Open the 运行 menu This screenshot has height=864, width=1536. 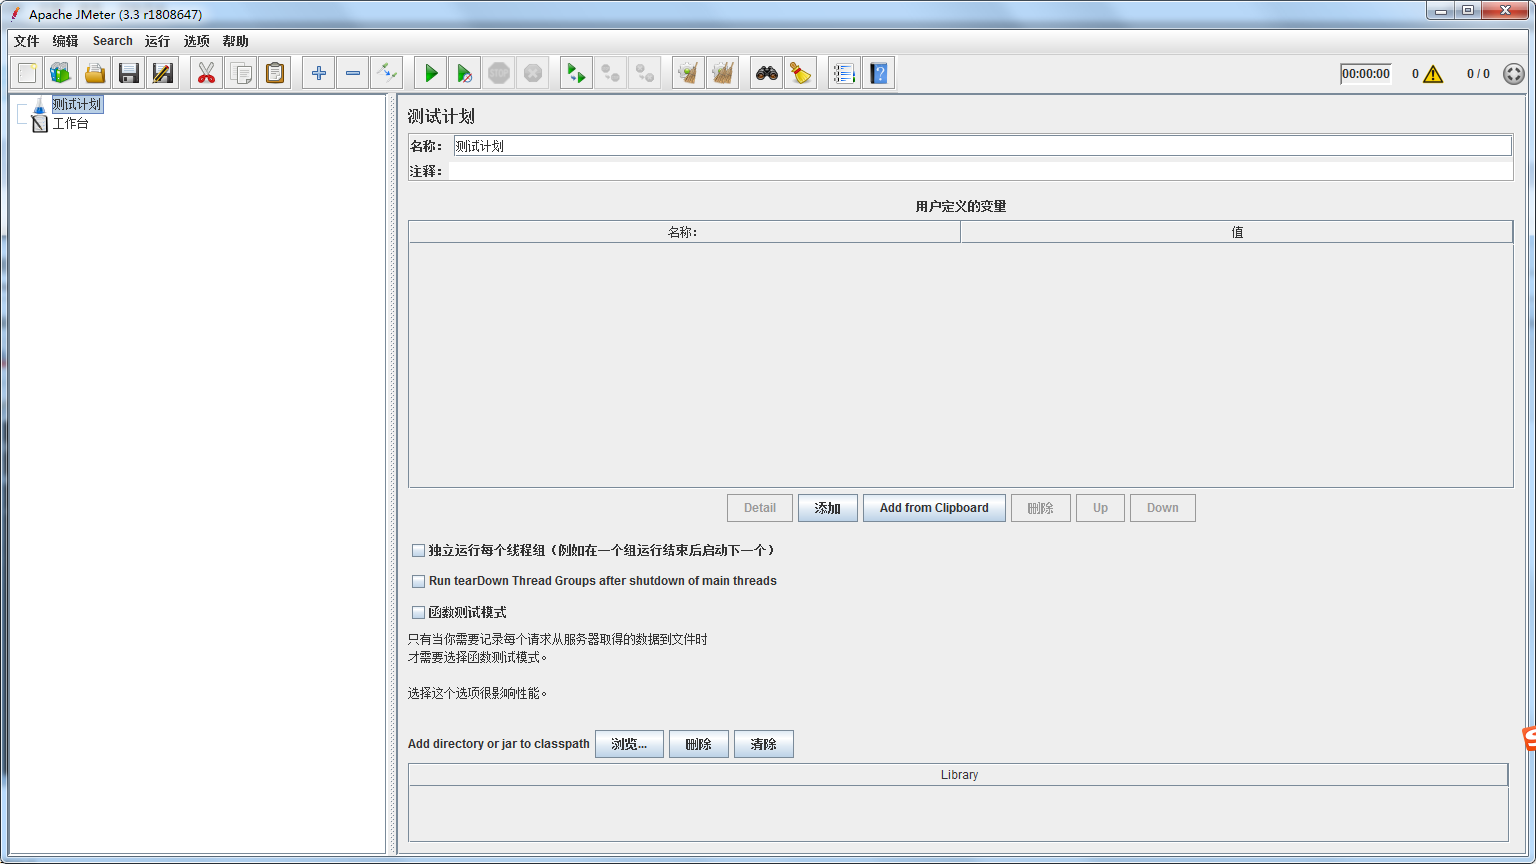[x=157, y=41]
